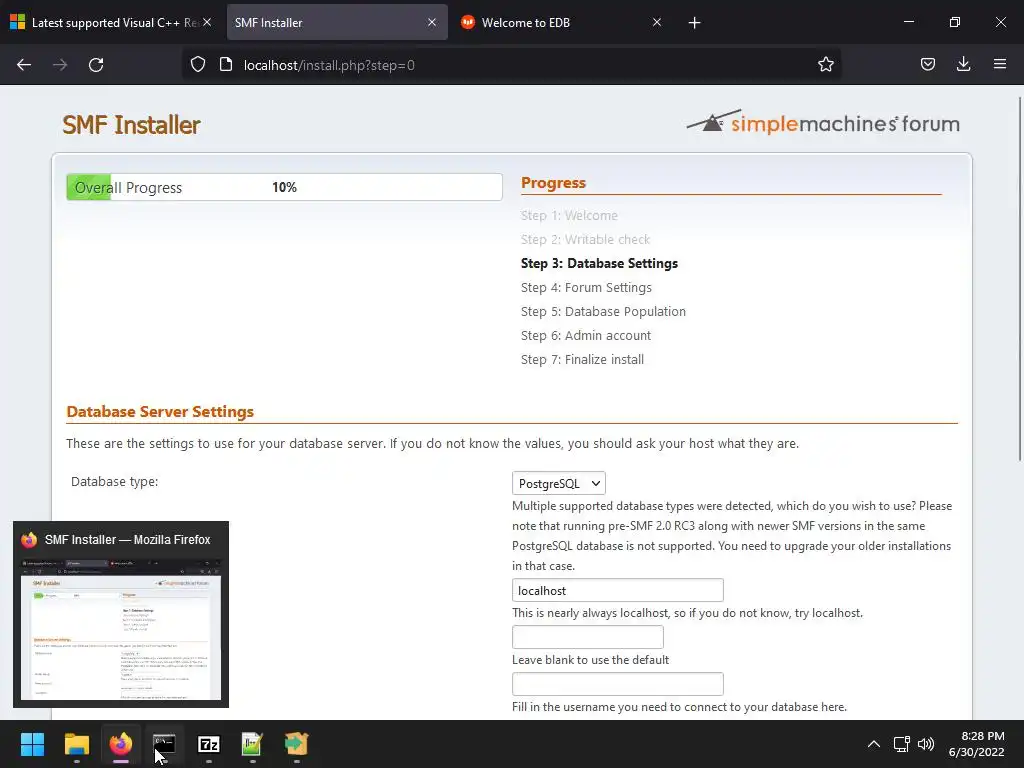Click the 10% progress value

284,187
